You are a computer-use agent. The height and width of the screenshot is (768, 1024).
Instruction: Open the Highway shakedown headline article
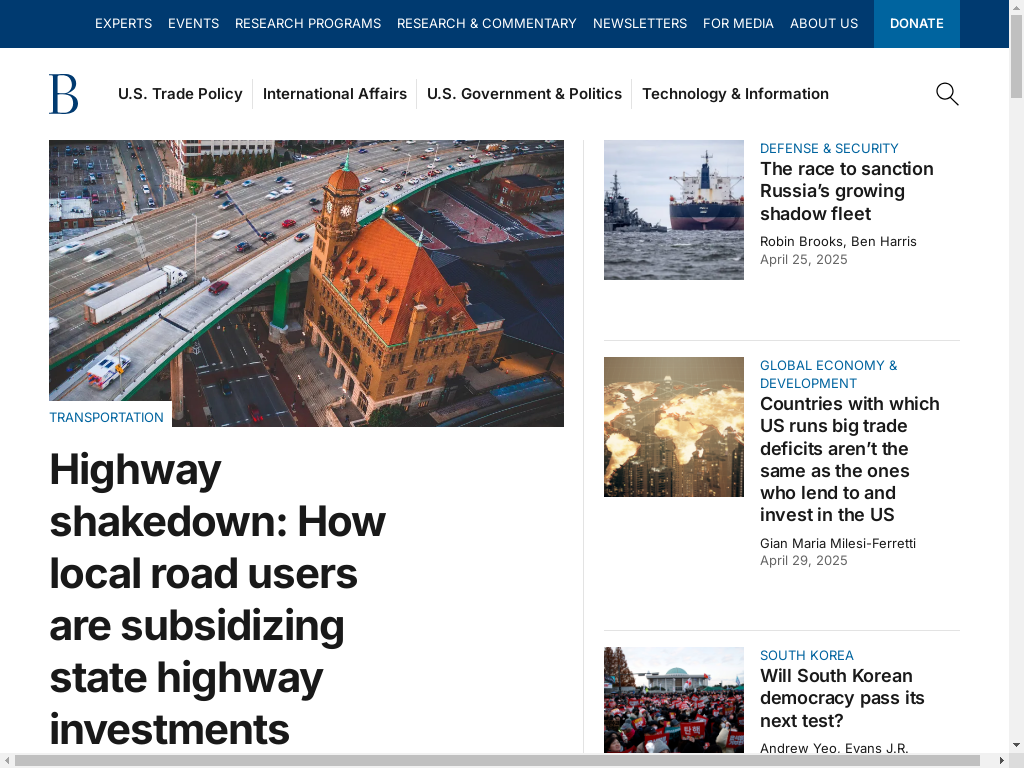coord(217,599)
